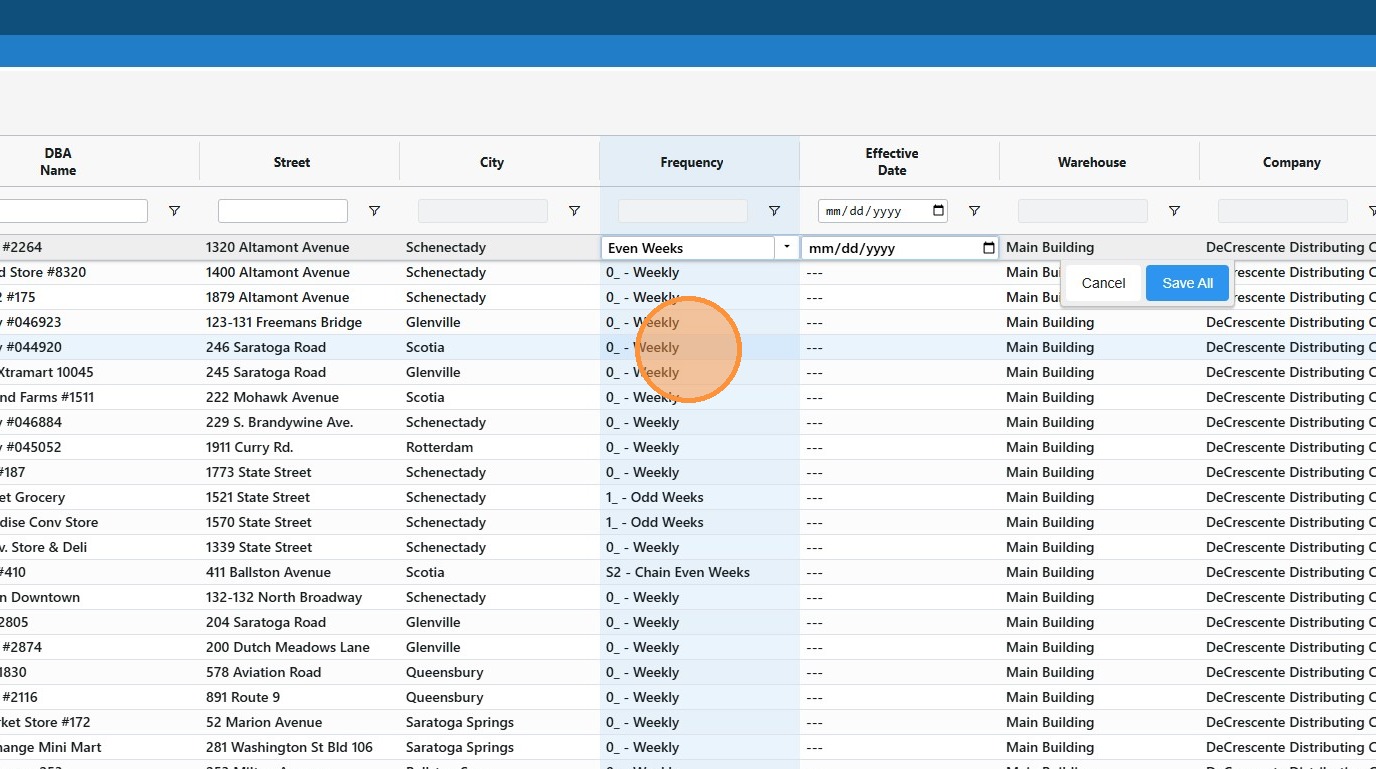Click the DBA Name column filter icon
1376x769 pixels.
[x=174, y=211]
